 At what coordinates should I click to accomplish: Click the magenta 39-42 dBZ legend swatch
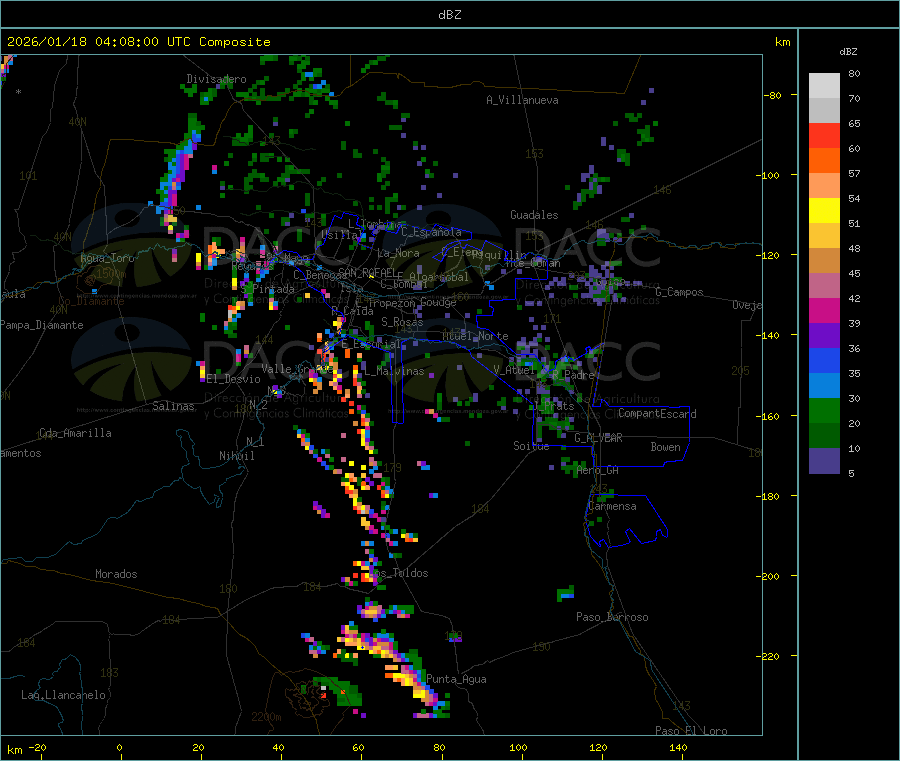pos(824,310)
